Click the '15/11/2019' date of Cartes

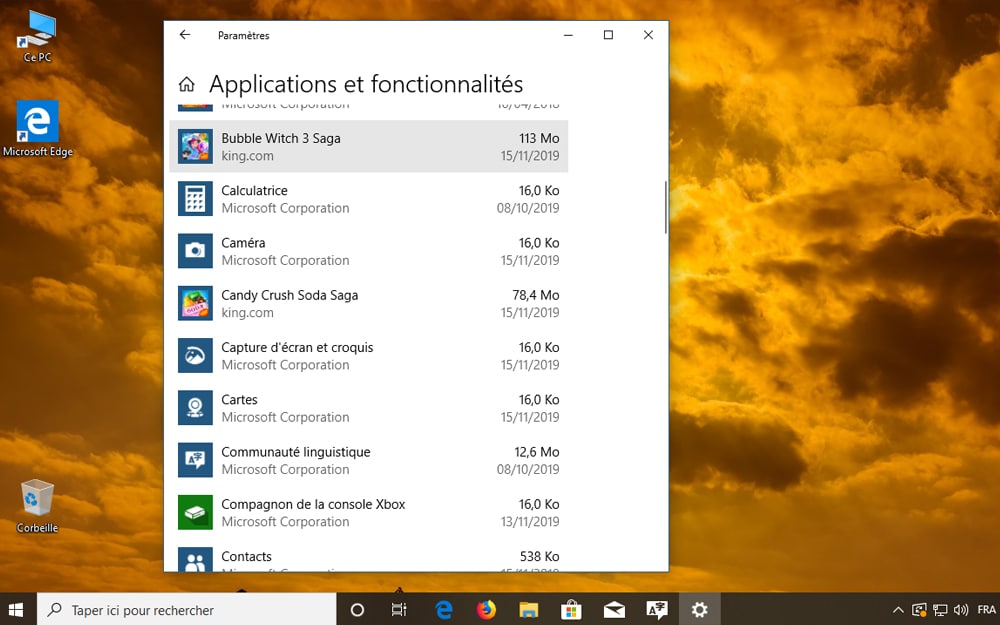(530, 417)
